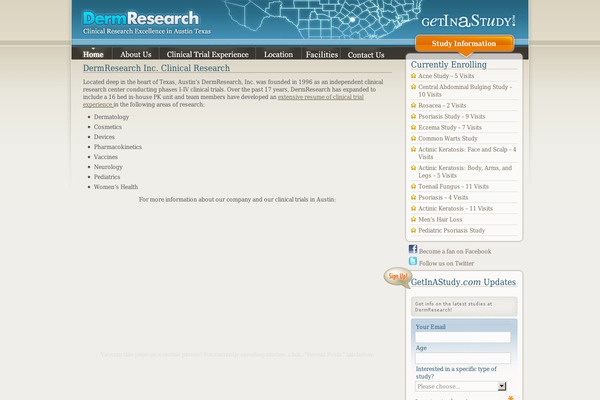
Task: Open Central Abdominal Bulging Study link
Action: pyautogui.click(x=465, y=91)
